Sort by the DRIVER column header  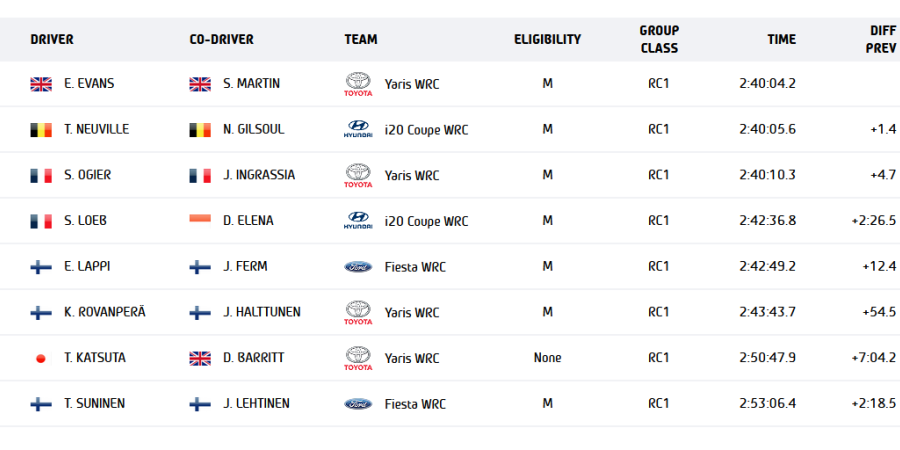tap(52, 40)
